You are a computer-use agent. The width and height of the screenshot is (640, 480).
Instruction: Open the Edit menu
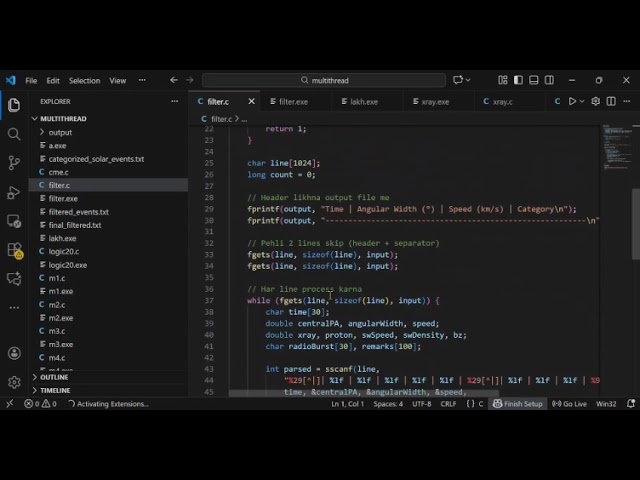pyautogui.click(x=53, y=80)
